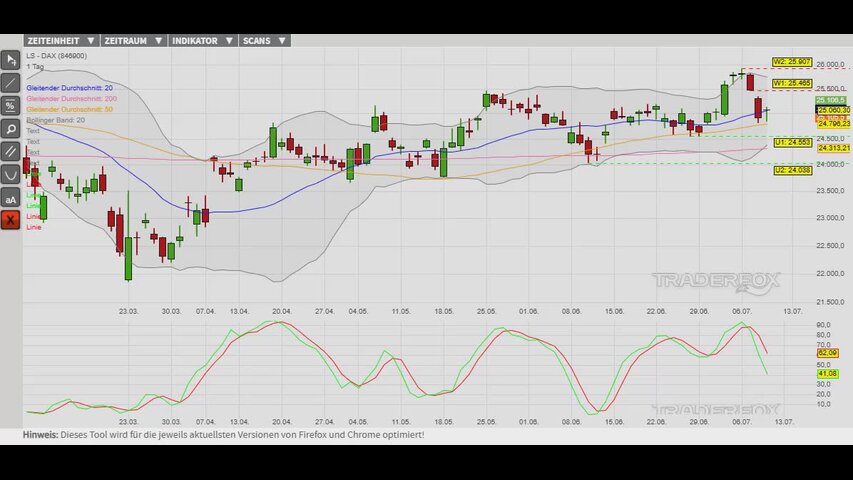Click the Hinweis note about Firefox and Chrome
The height and width of the screenshot is (480, 853).
point(224,435)
